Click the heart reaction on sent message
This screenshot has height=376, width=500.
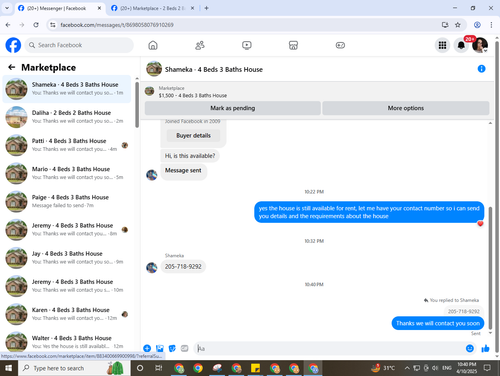[480, 224]
